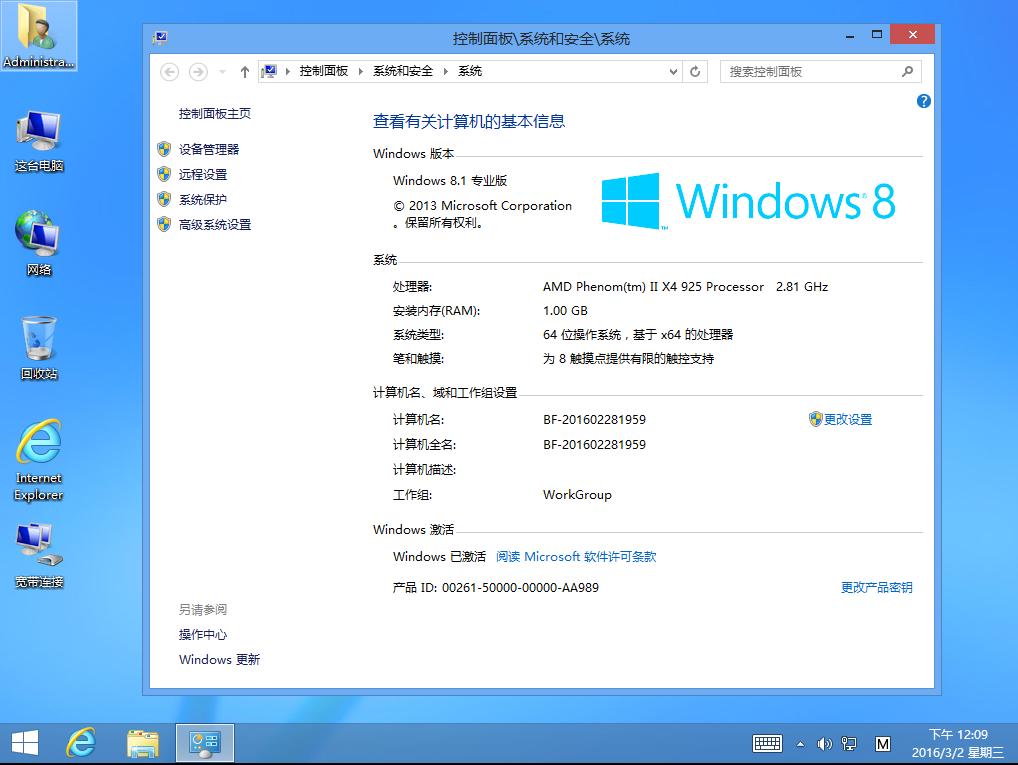Click the Windows Start button
Viewport: 1018px width, 765px height.
click(x=25, y=743)
